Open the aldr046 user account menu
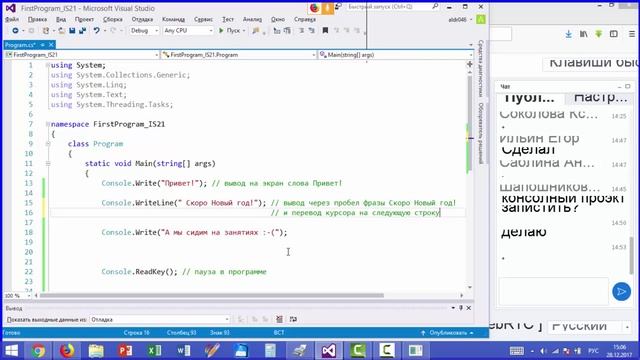The width and height of the screenshot is (640, 360). [x=460, y=20]
